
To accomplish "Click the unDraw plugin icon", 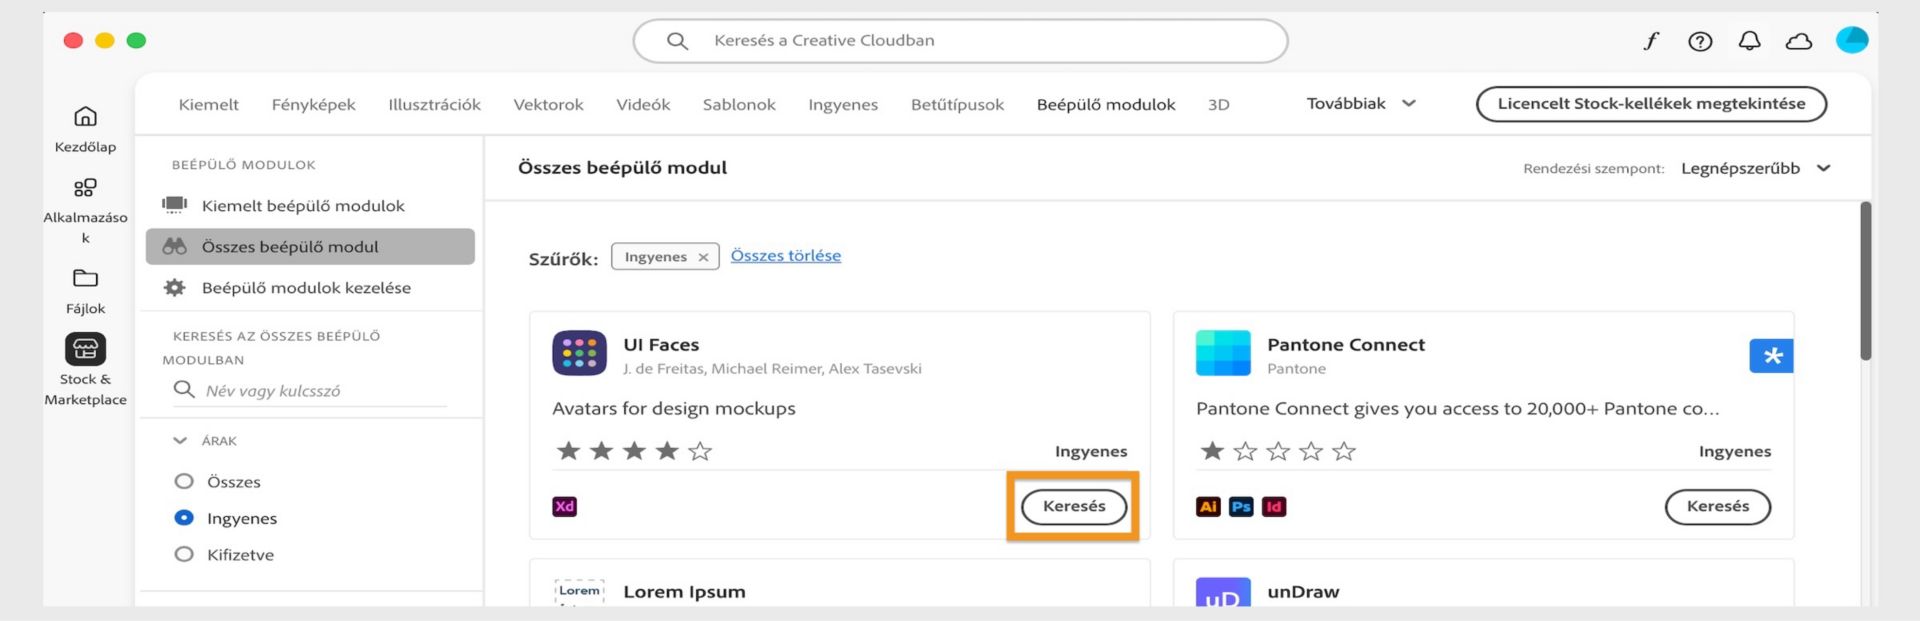I will pyautogui.click(x=1223, y=592).
